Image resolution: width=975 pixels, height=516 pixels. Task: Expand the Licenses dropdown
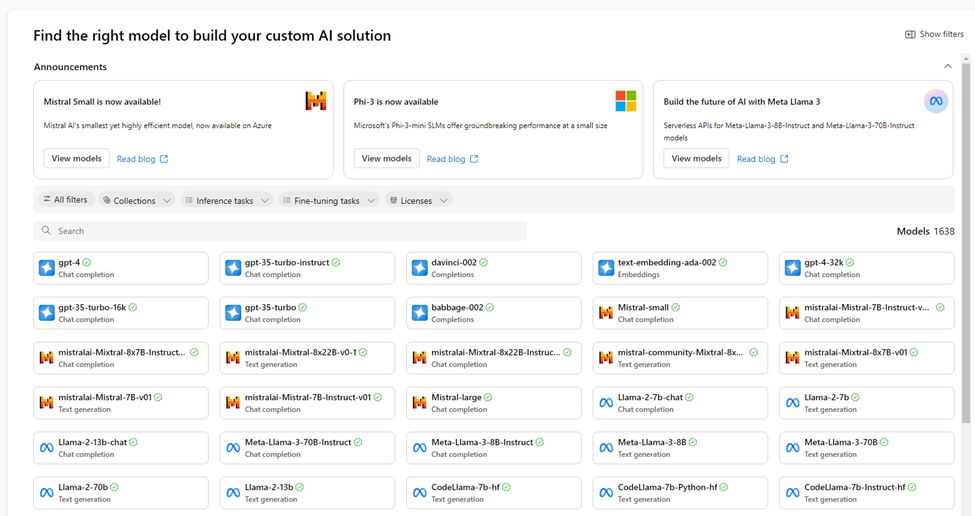[418, 200]
